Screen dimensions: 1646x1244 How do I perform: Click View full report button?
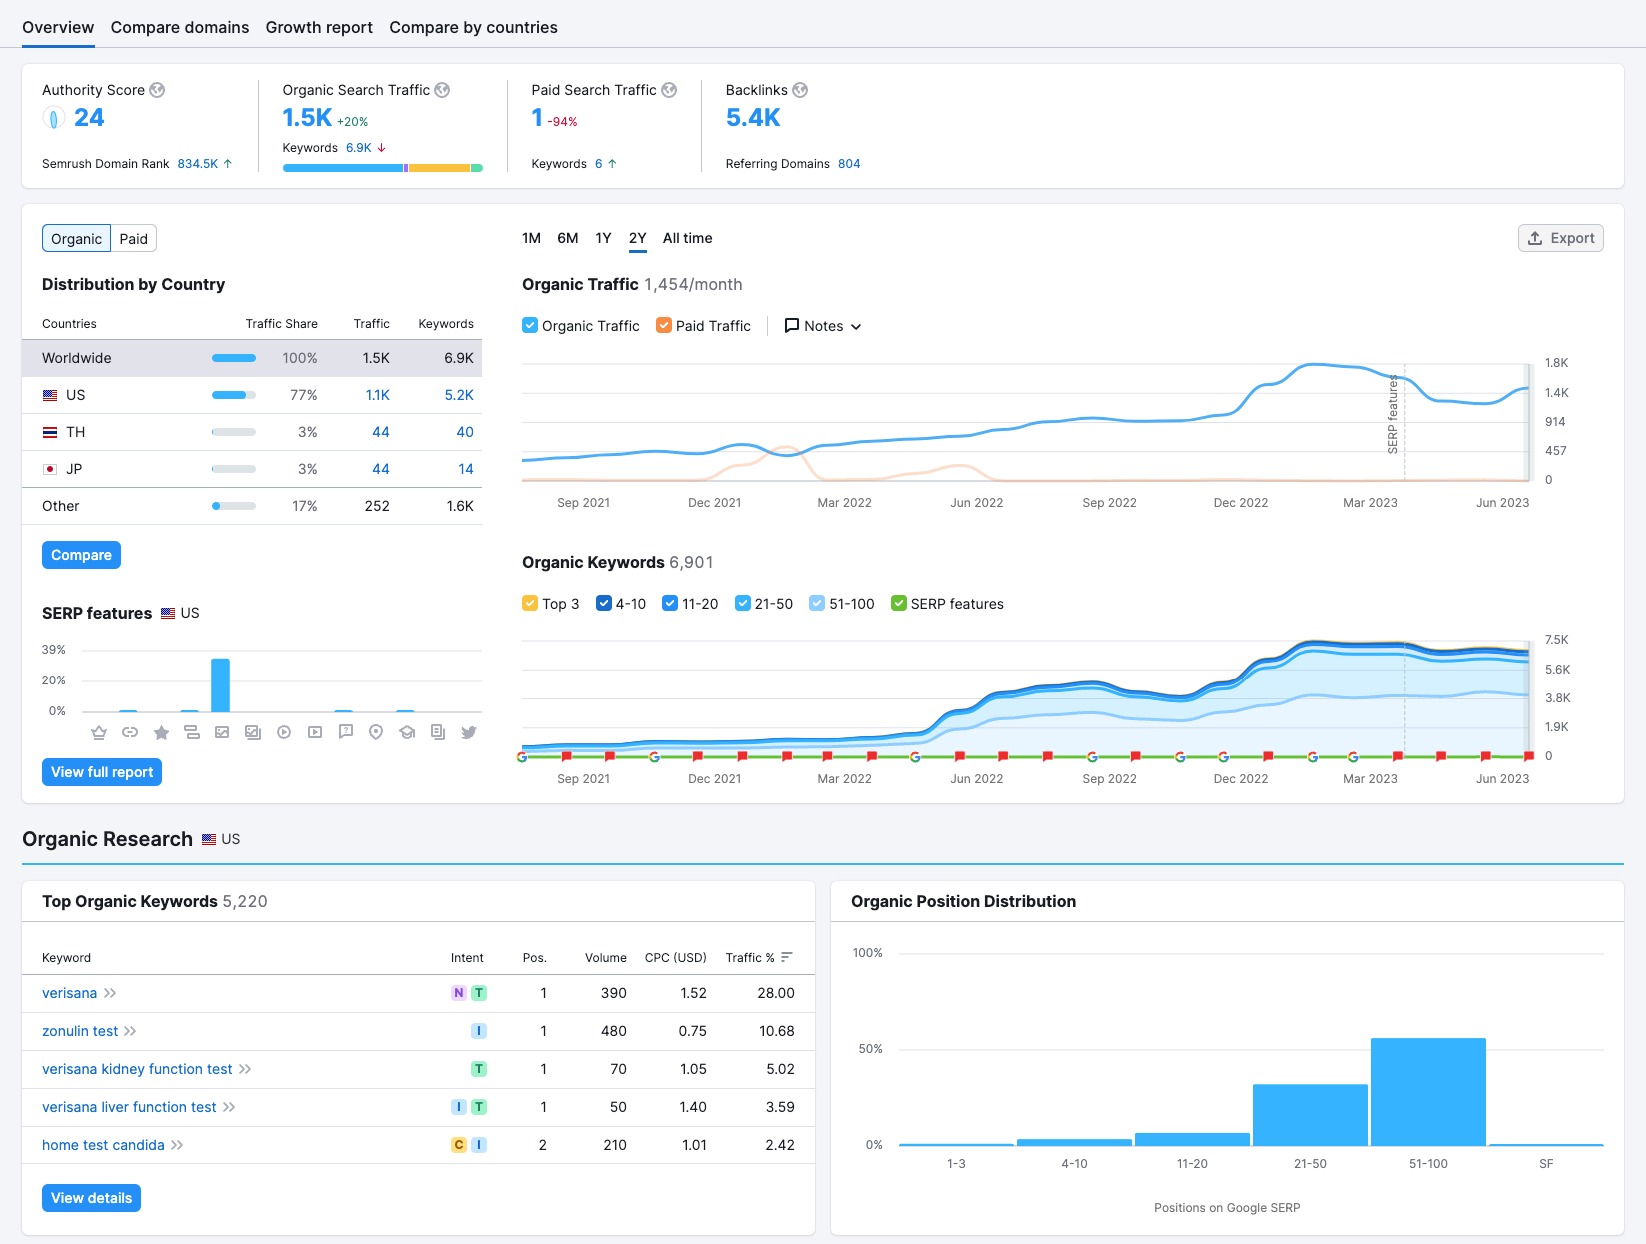coord(102,772)
